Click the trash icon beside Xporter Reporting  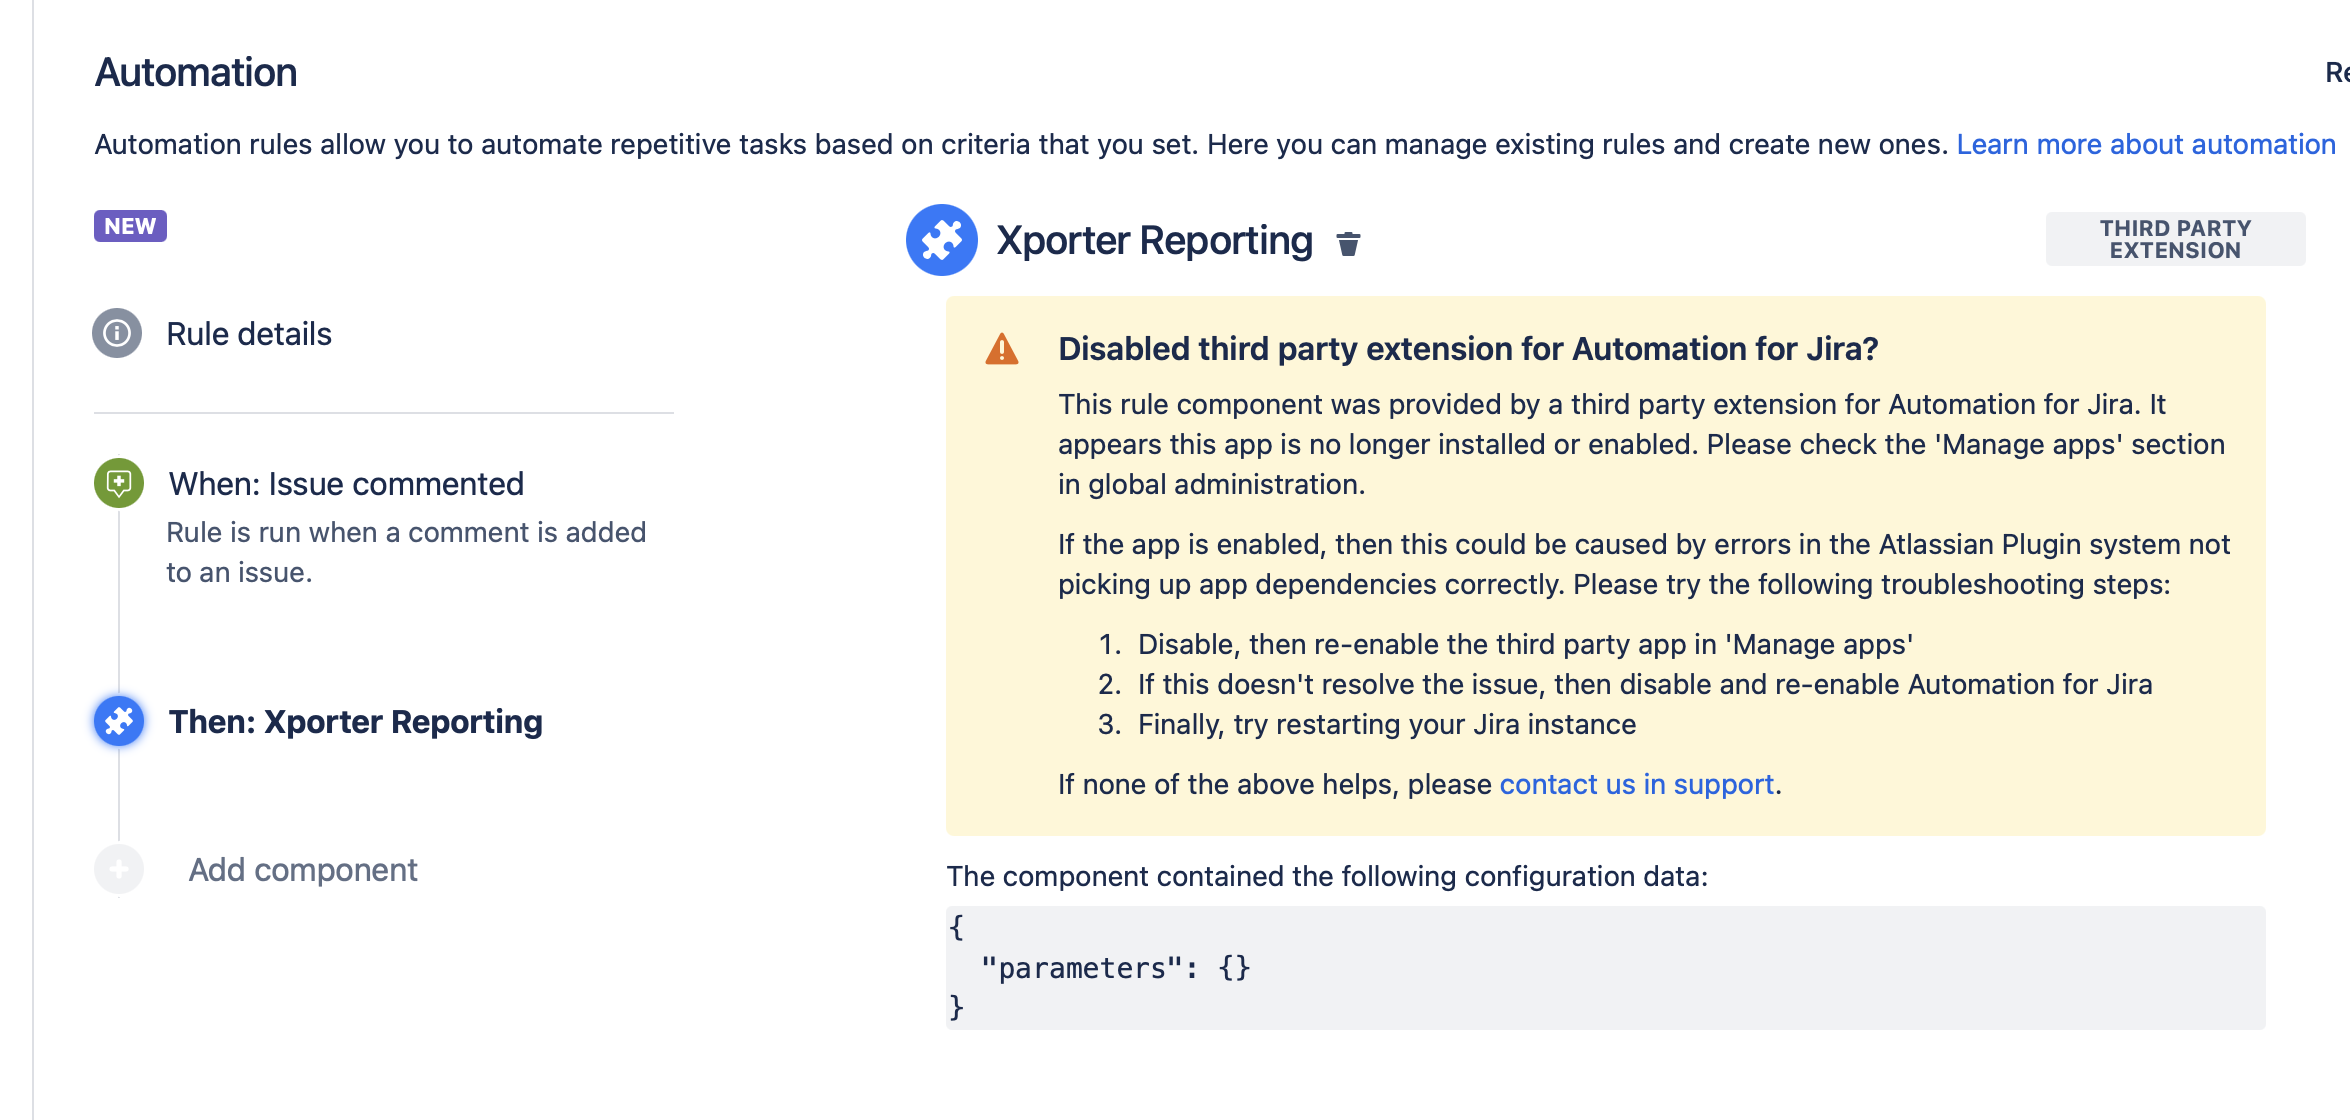coord(1348,243)
